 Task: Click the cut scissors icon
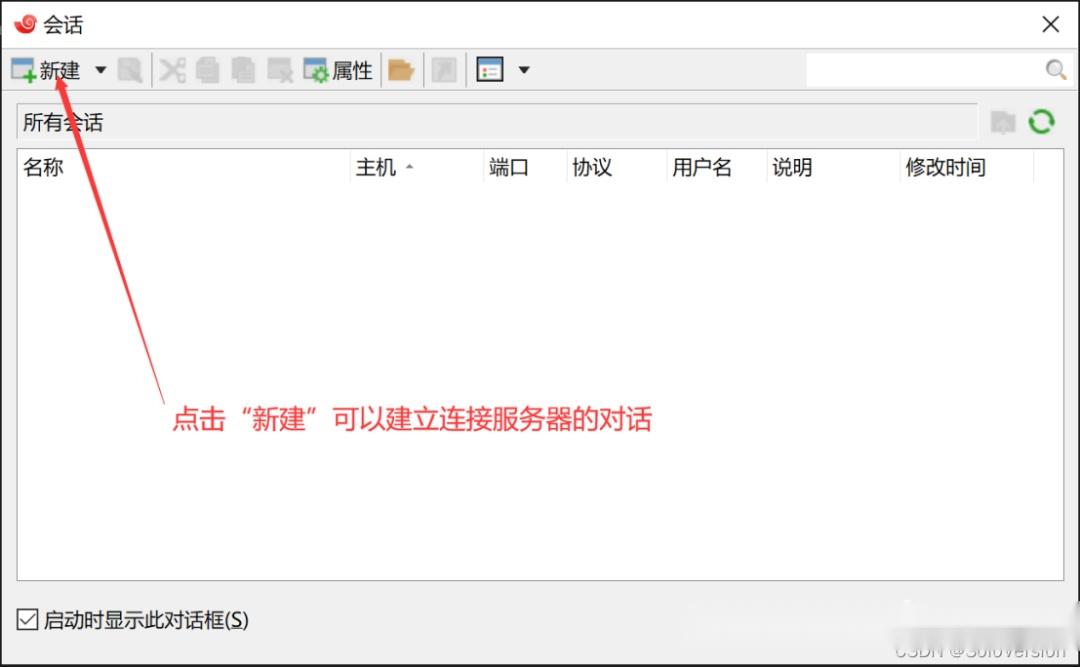click(172, 70)
